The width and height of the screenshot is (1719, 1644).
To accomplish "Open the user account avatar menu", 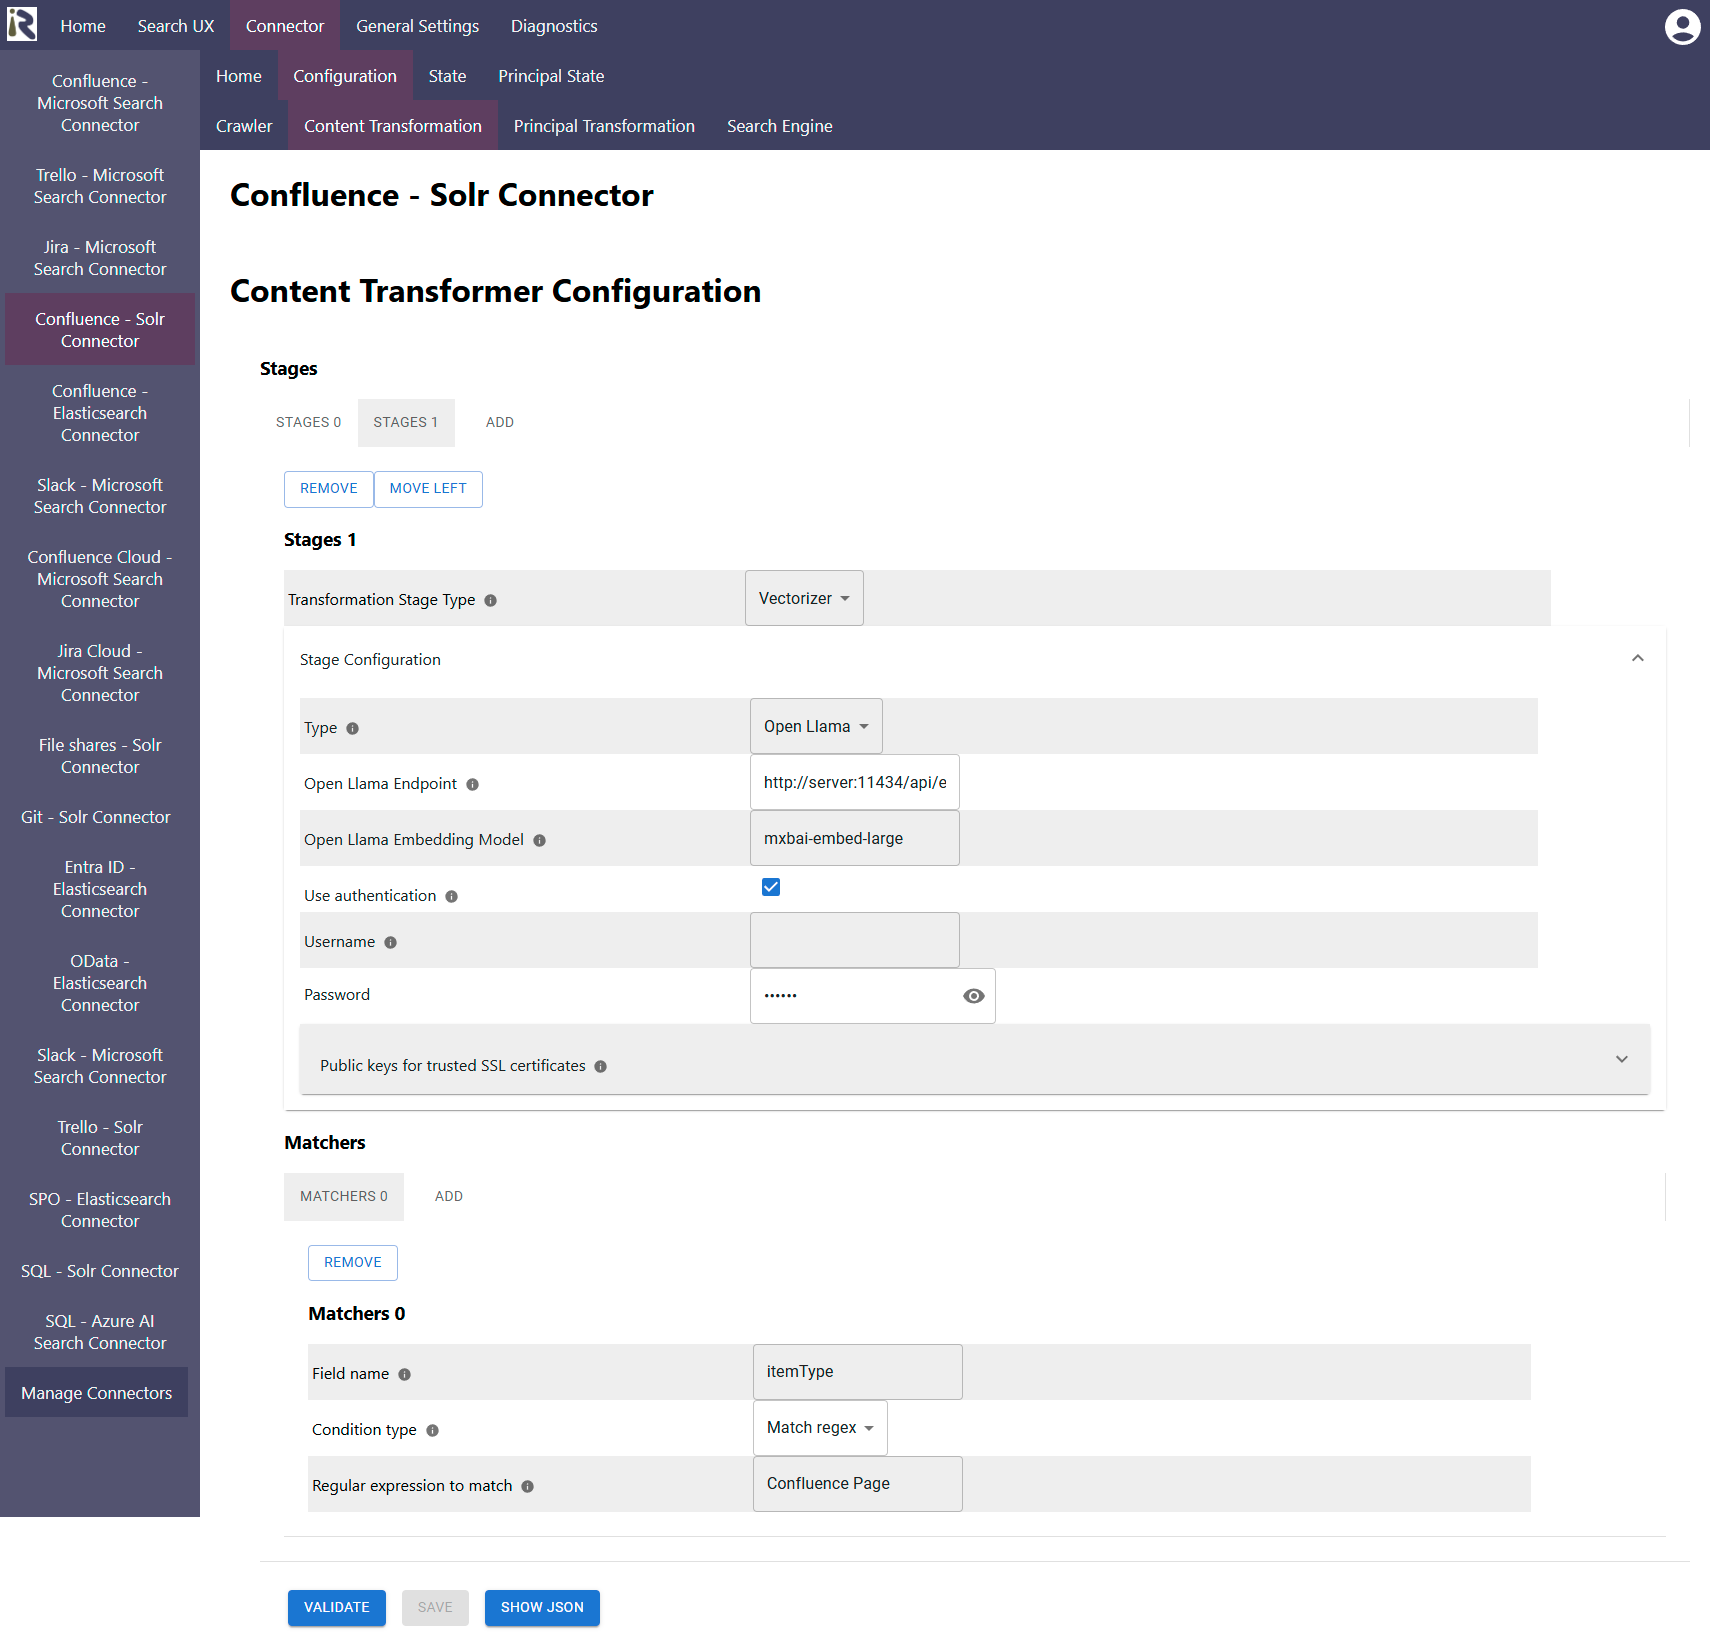I will pos(1682,27).
